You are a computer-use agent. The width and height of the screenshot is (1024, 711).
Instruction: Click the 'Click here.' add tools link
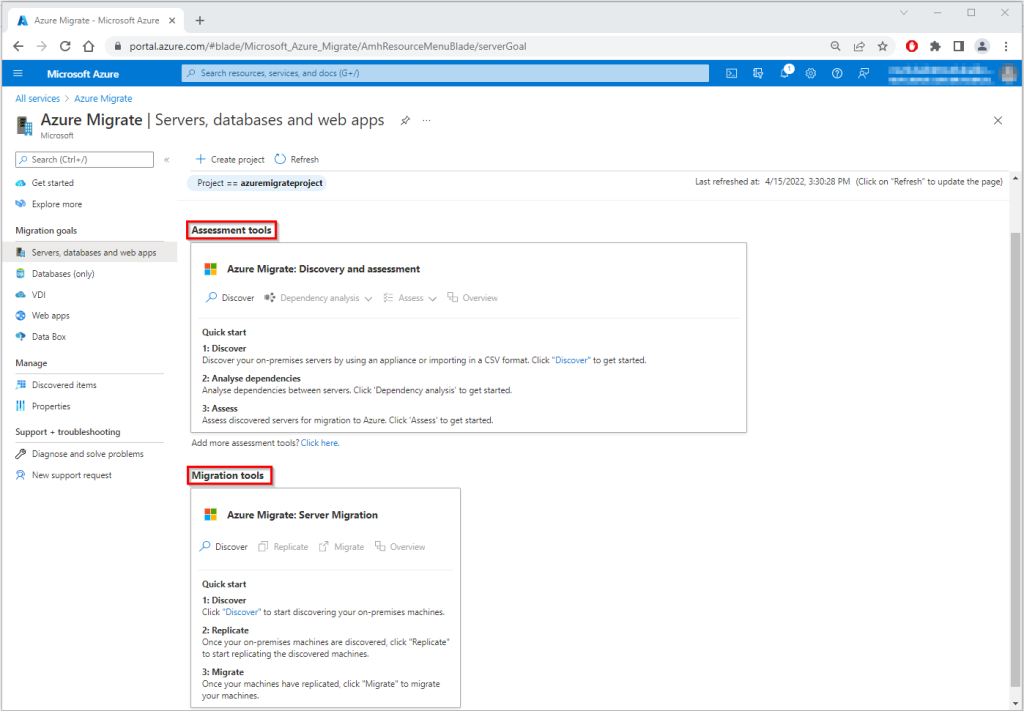[x=320, y=443]
